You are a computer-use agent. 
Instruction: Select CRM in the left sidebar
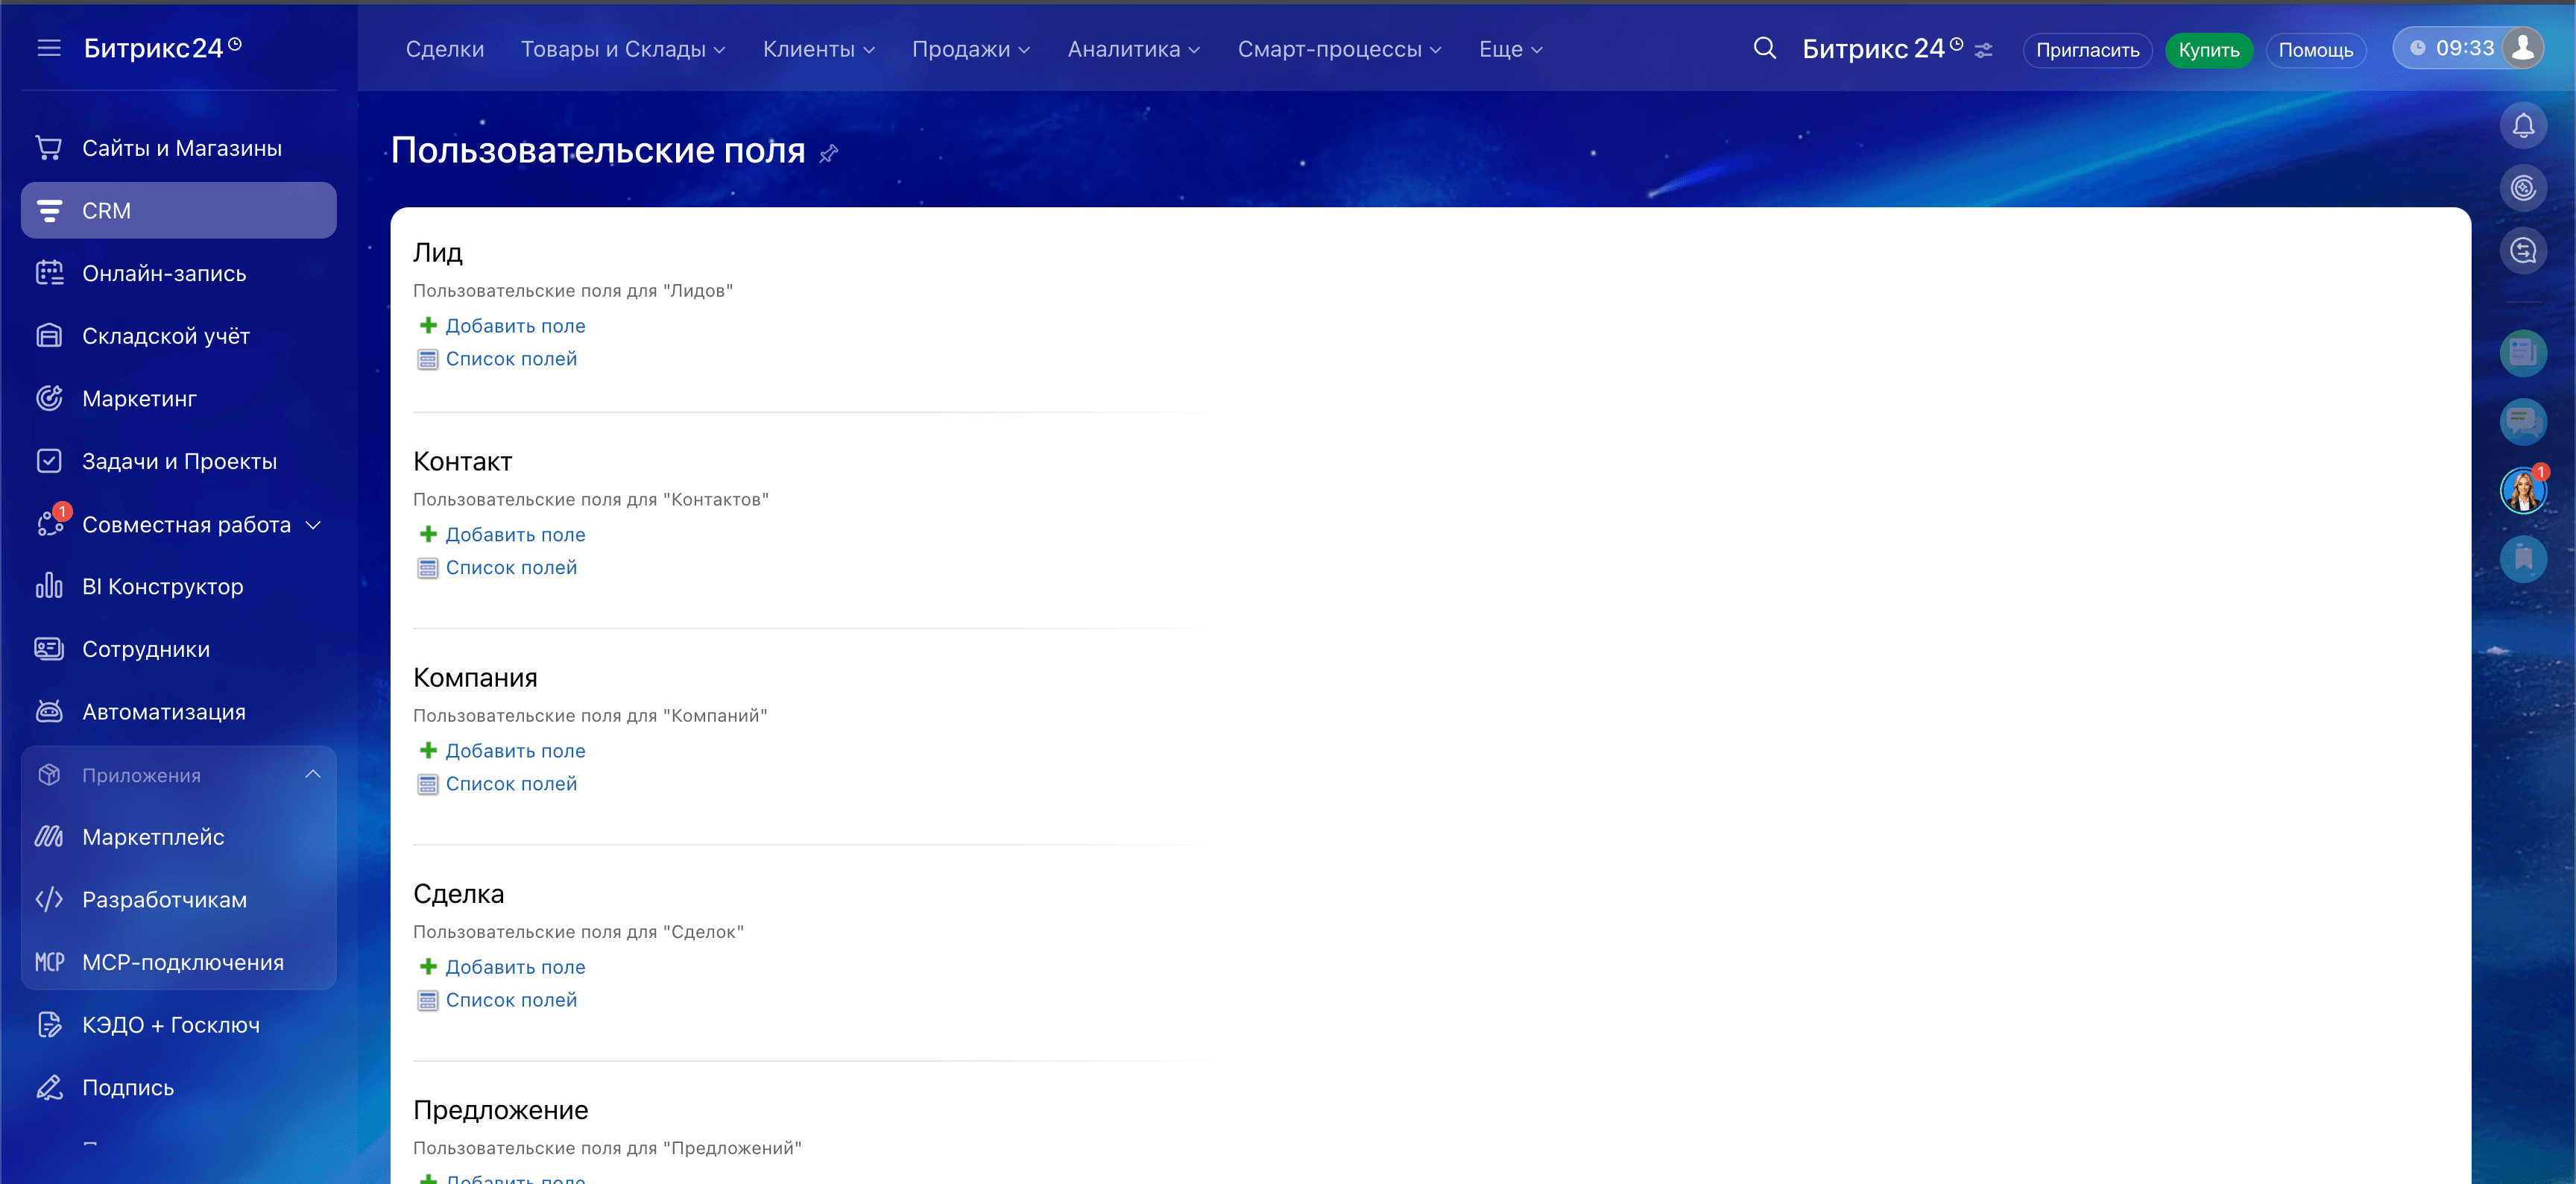point(107,210)
